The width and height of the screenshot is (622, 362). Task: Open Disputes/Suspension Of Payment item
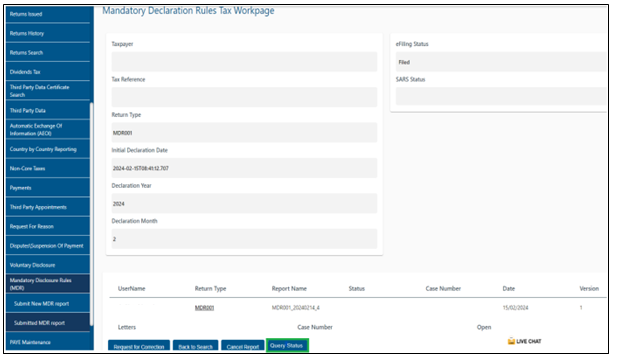[x=48, y=246]
